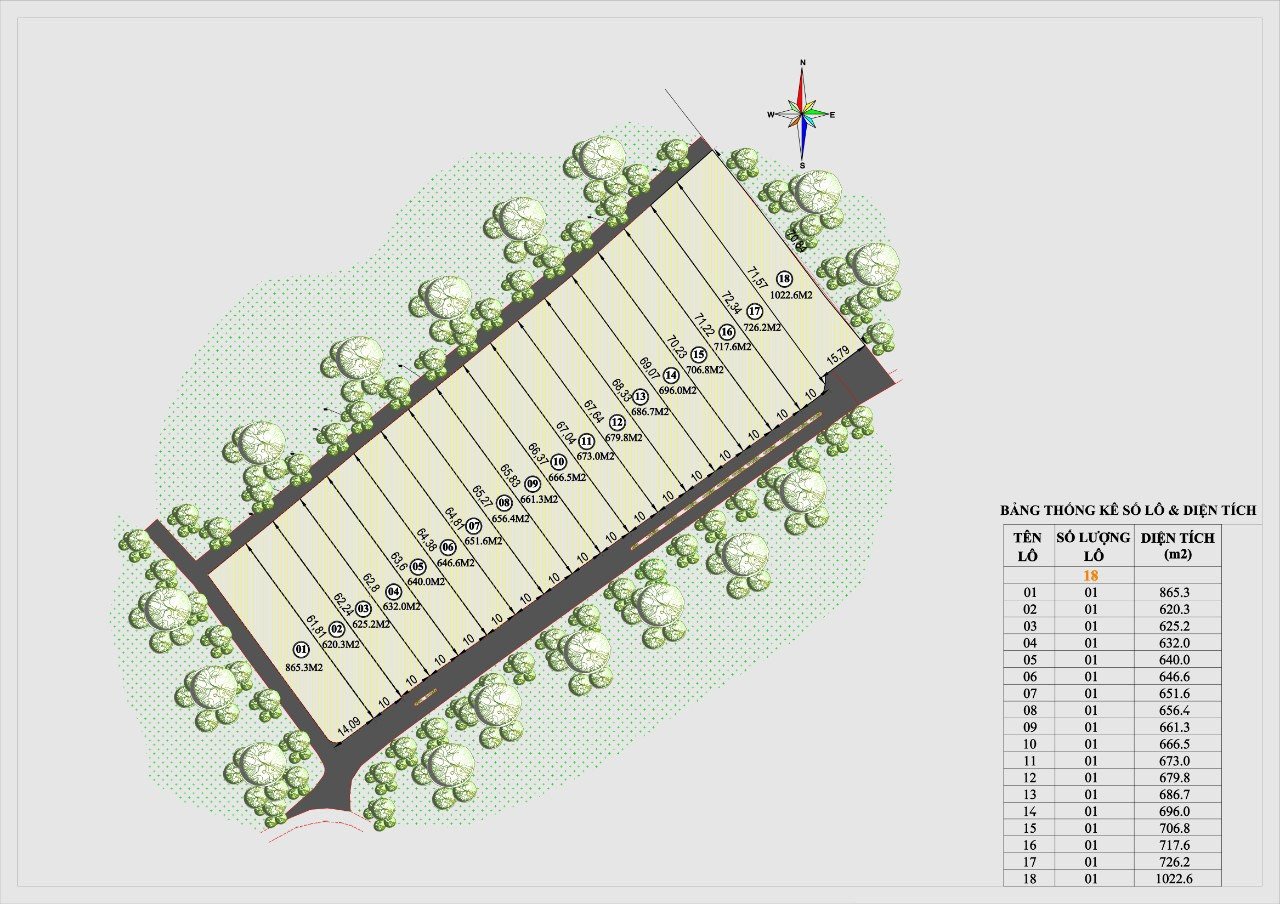The height and width of the screenshot is (904, 1280).
Task: Click table cell with area 646.6
Action: click(1178, 677)
